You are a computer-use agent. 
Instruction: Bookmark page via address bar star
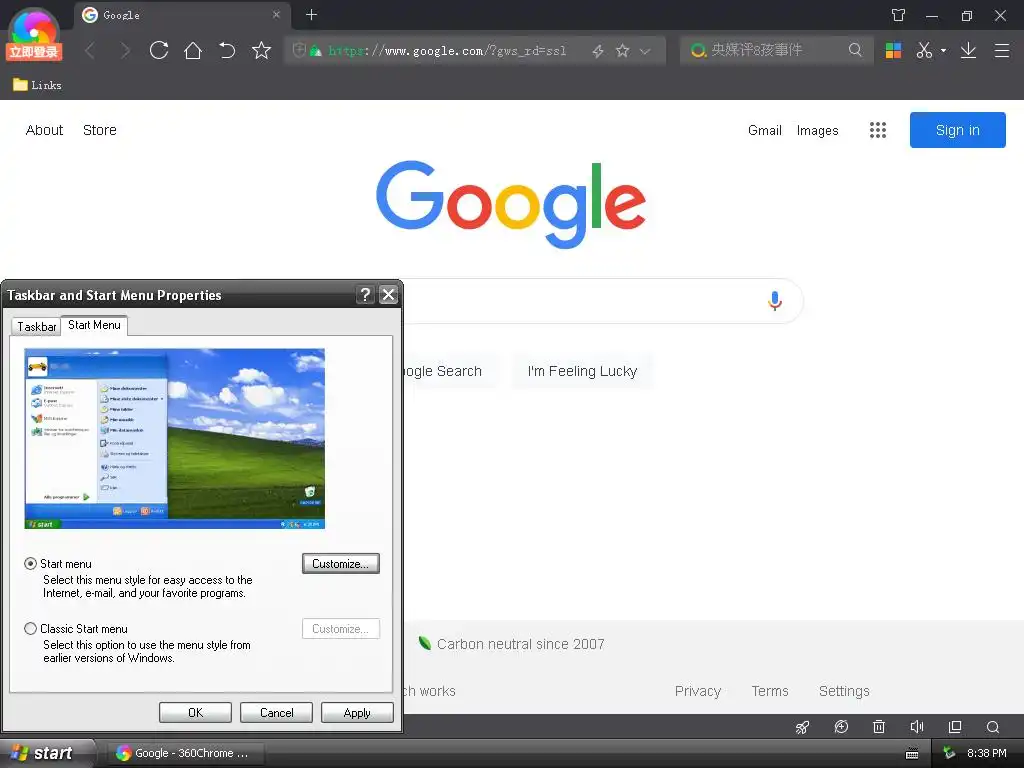pos(622,50)
